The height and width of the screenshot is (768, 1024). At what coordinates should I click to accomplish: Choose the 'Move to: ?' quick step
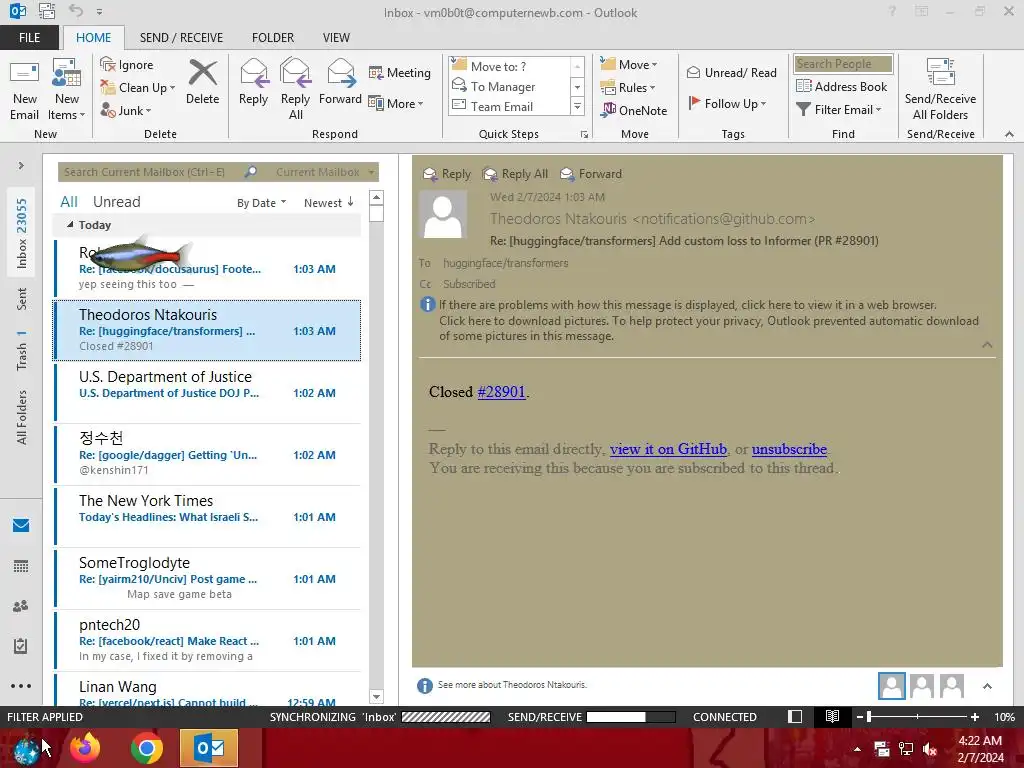pyautogui.click(x=510, y=66)
